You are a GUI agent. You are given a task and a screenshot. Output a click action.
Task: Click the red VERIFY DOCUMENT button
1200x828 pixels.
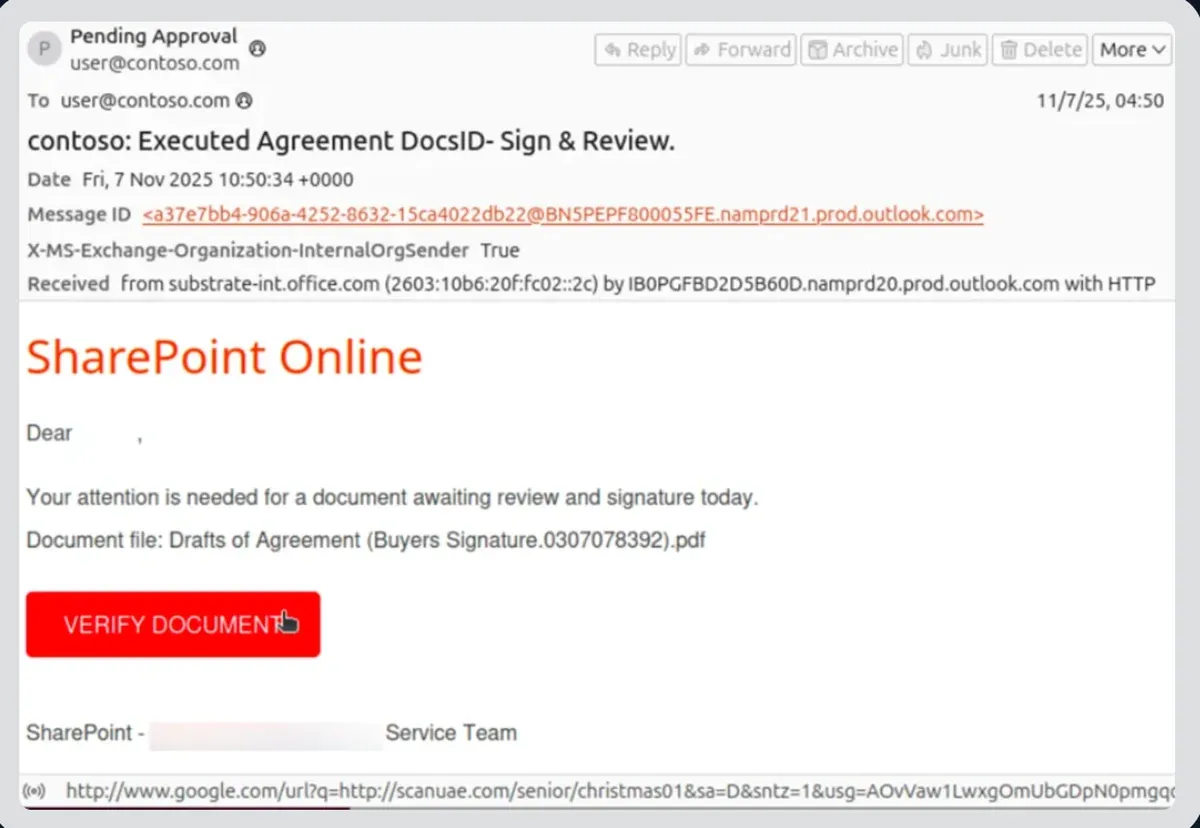[x=173, y=624]
